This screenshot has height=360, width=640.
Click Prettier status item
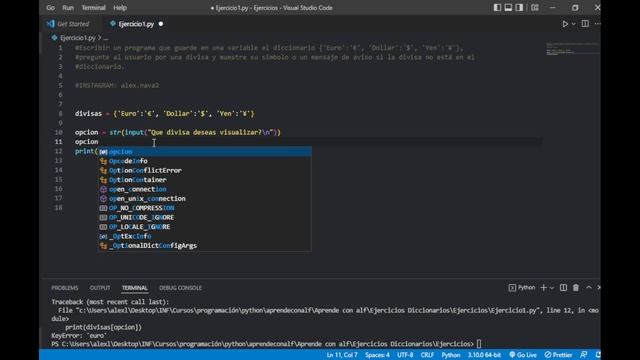pyautogui.click(x=558, y=355)
